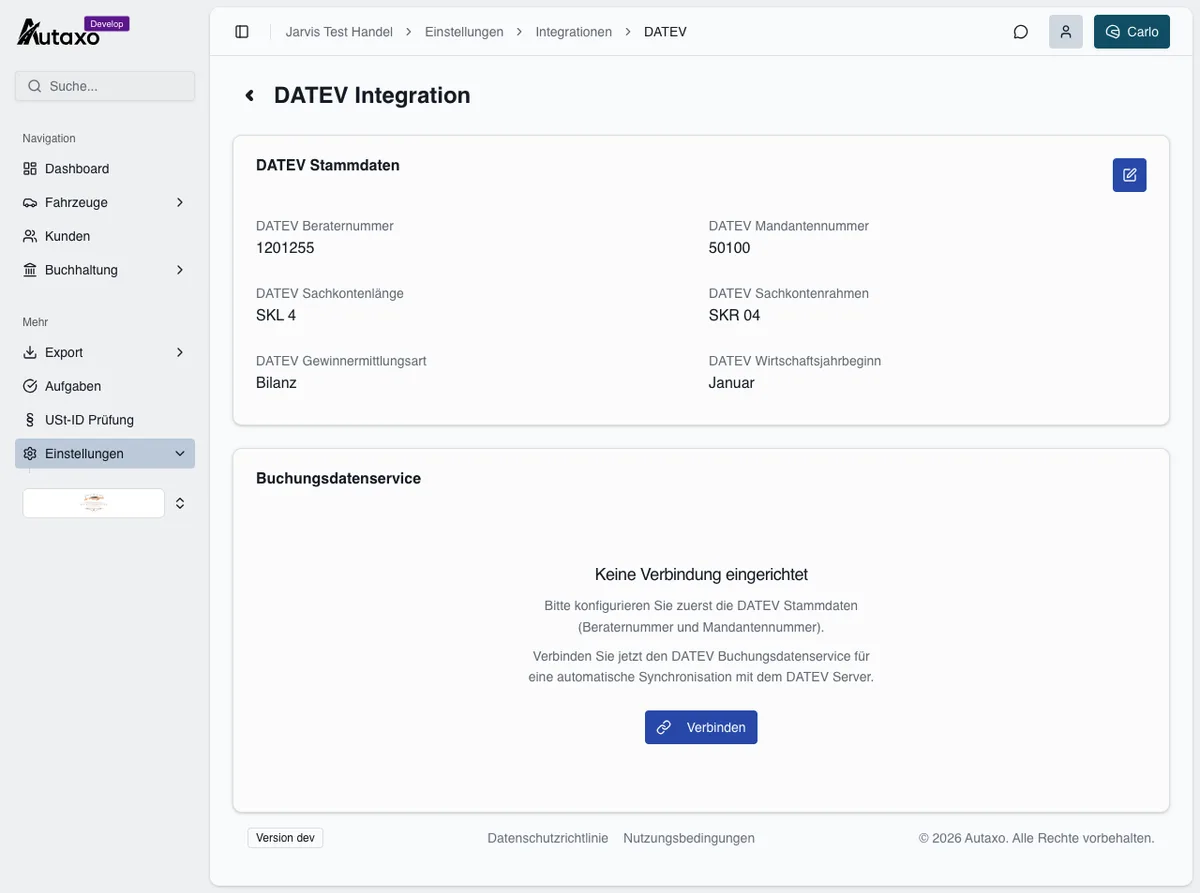
Task: Click the USt-ID paragraph symbol icon
Action: coord(30,420)
